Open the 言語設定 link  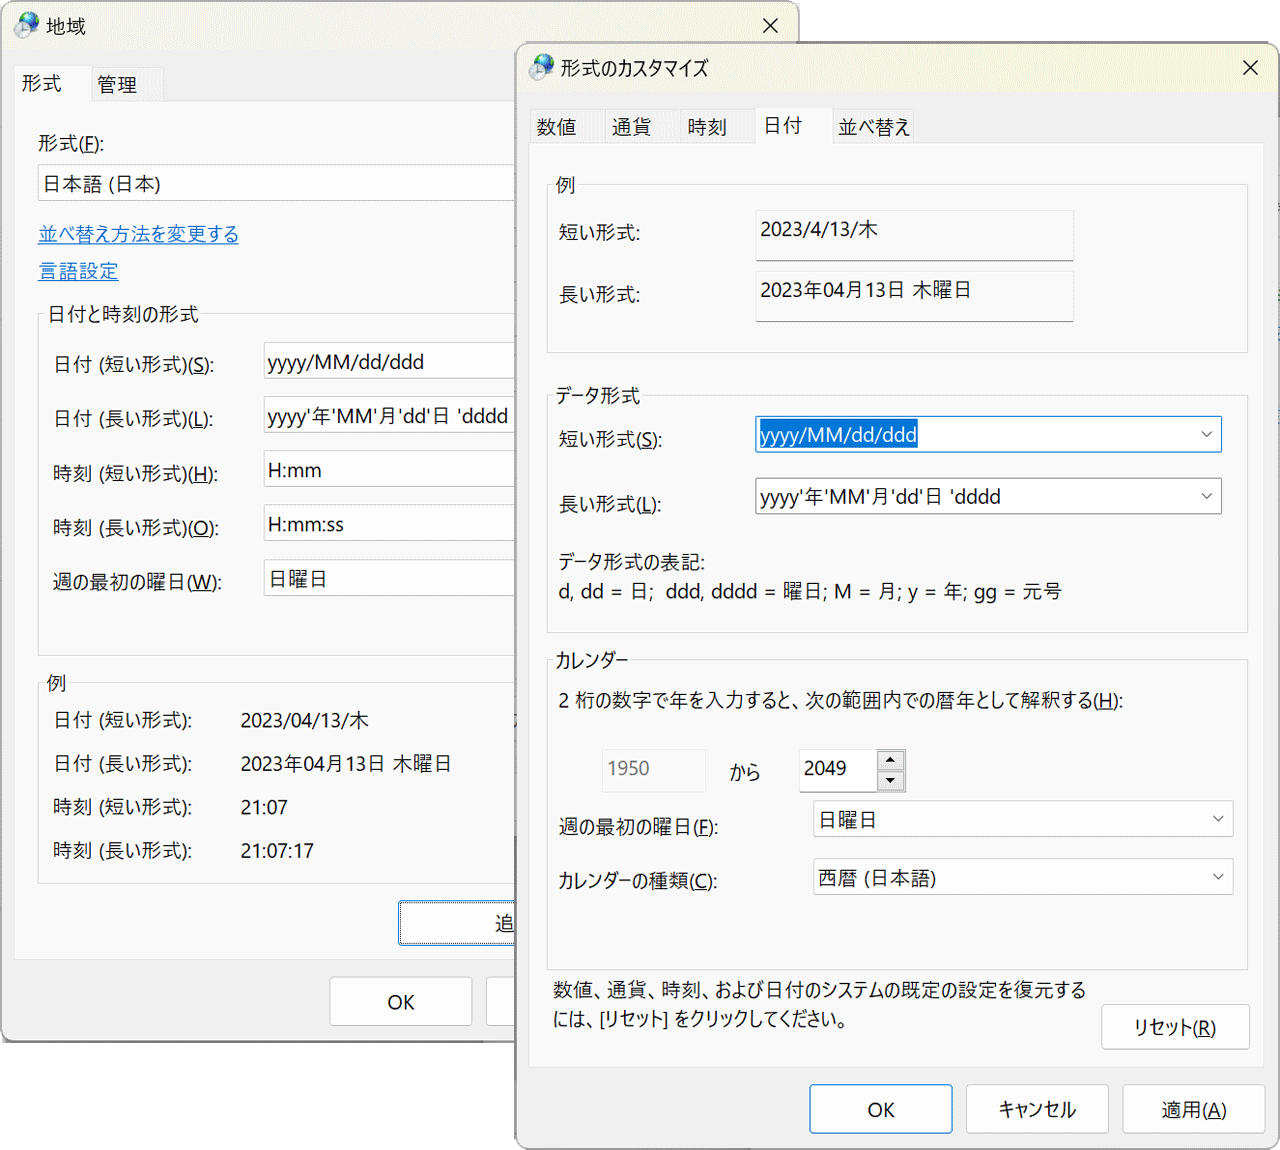pos(78,271)
